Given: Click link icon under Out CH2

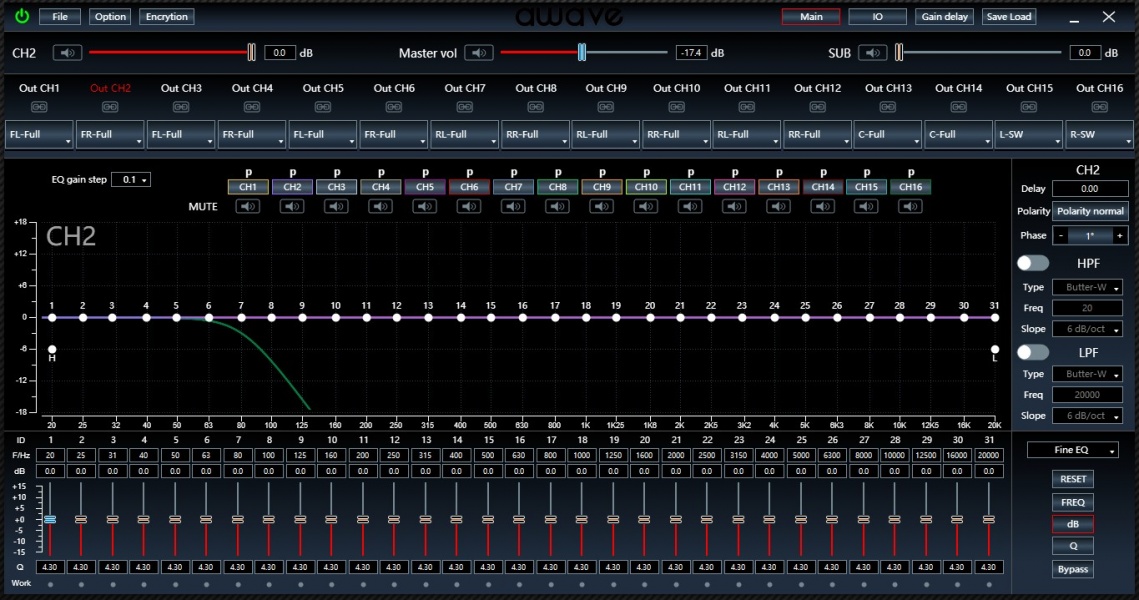Looking at the screenshot, I should [110, 107].
